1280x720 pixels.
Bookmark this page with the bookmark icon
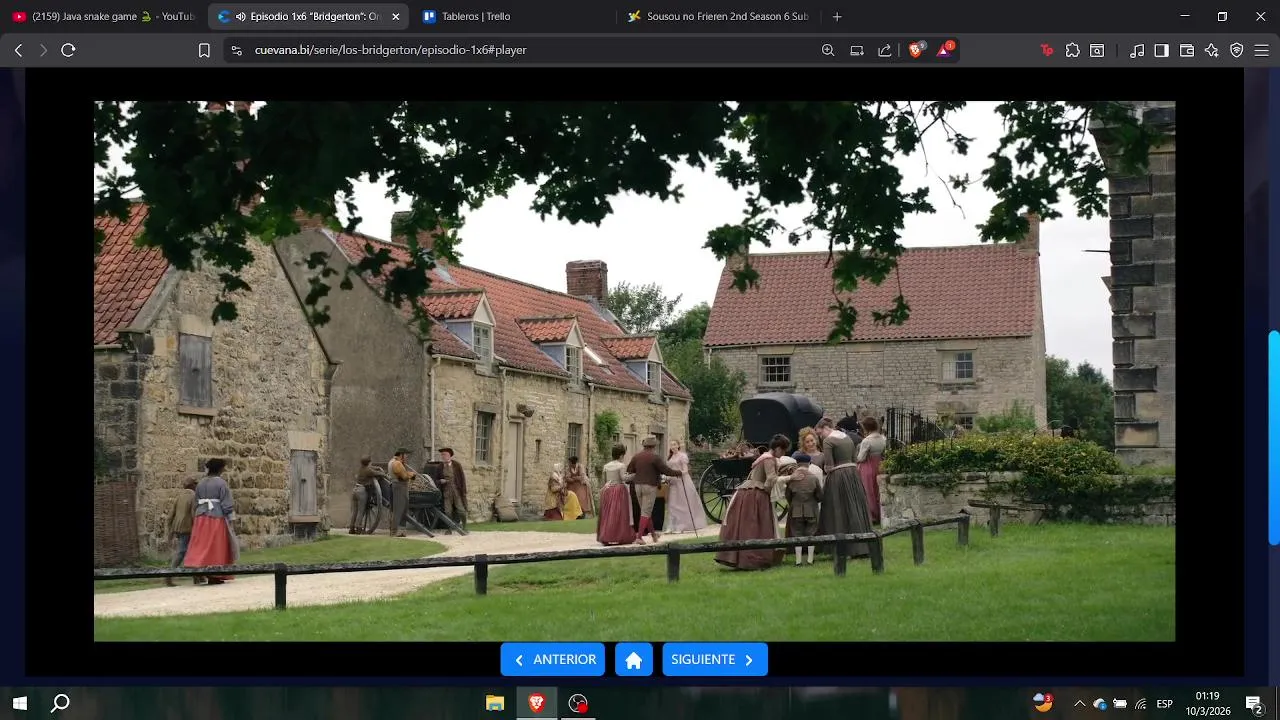(204, 50)
